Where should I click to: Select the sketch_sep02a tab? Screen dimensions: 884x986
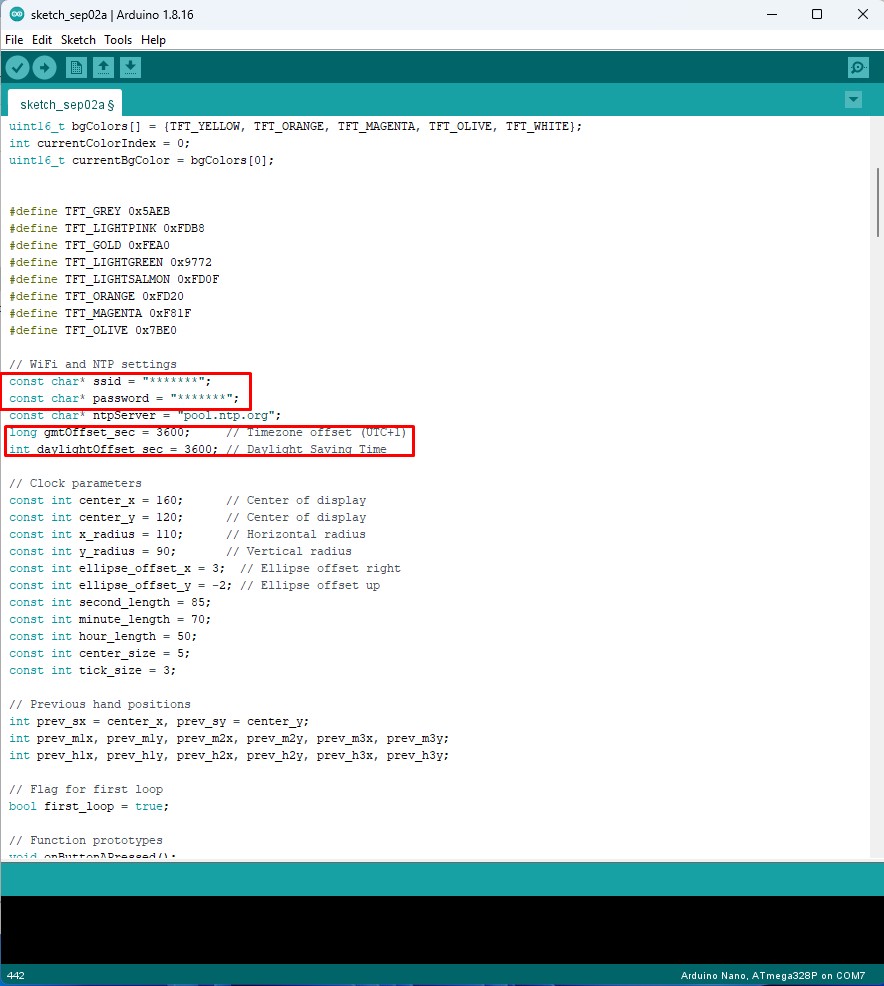[x=66, y=104]
